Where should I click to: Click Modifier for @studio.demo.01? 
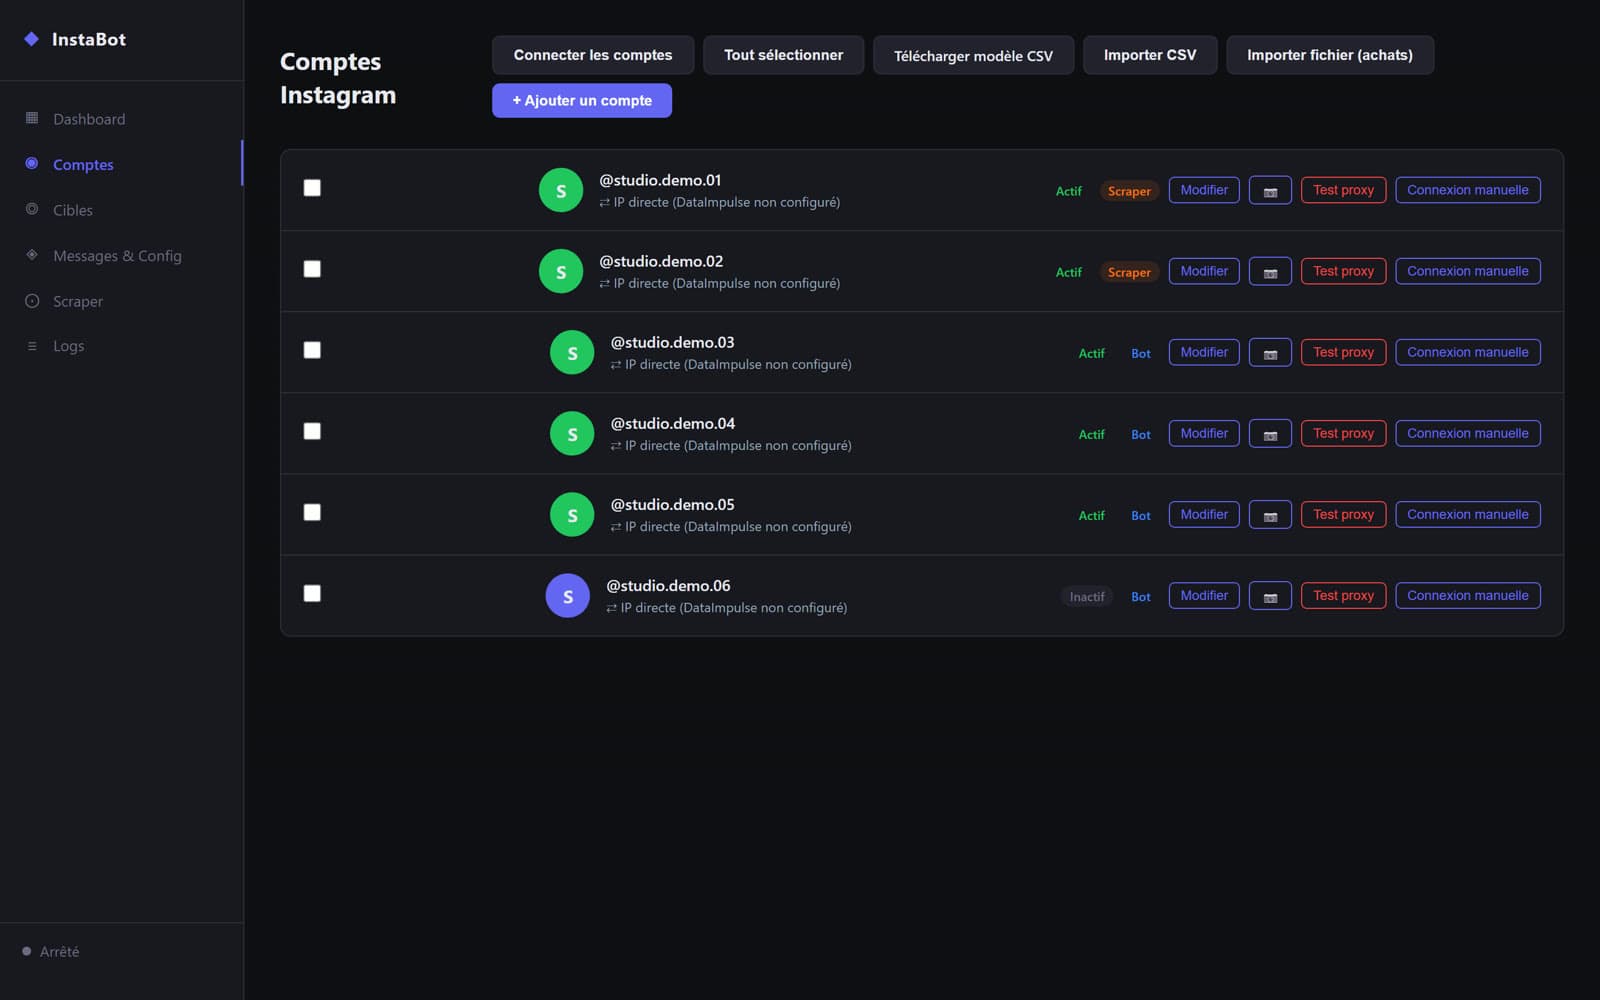(1204, 190)
